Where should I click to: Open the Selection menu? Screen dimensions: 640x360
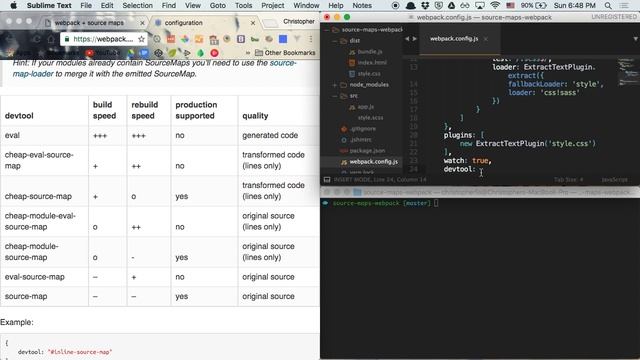[138, 5]
